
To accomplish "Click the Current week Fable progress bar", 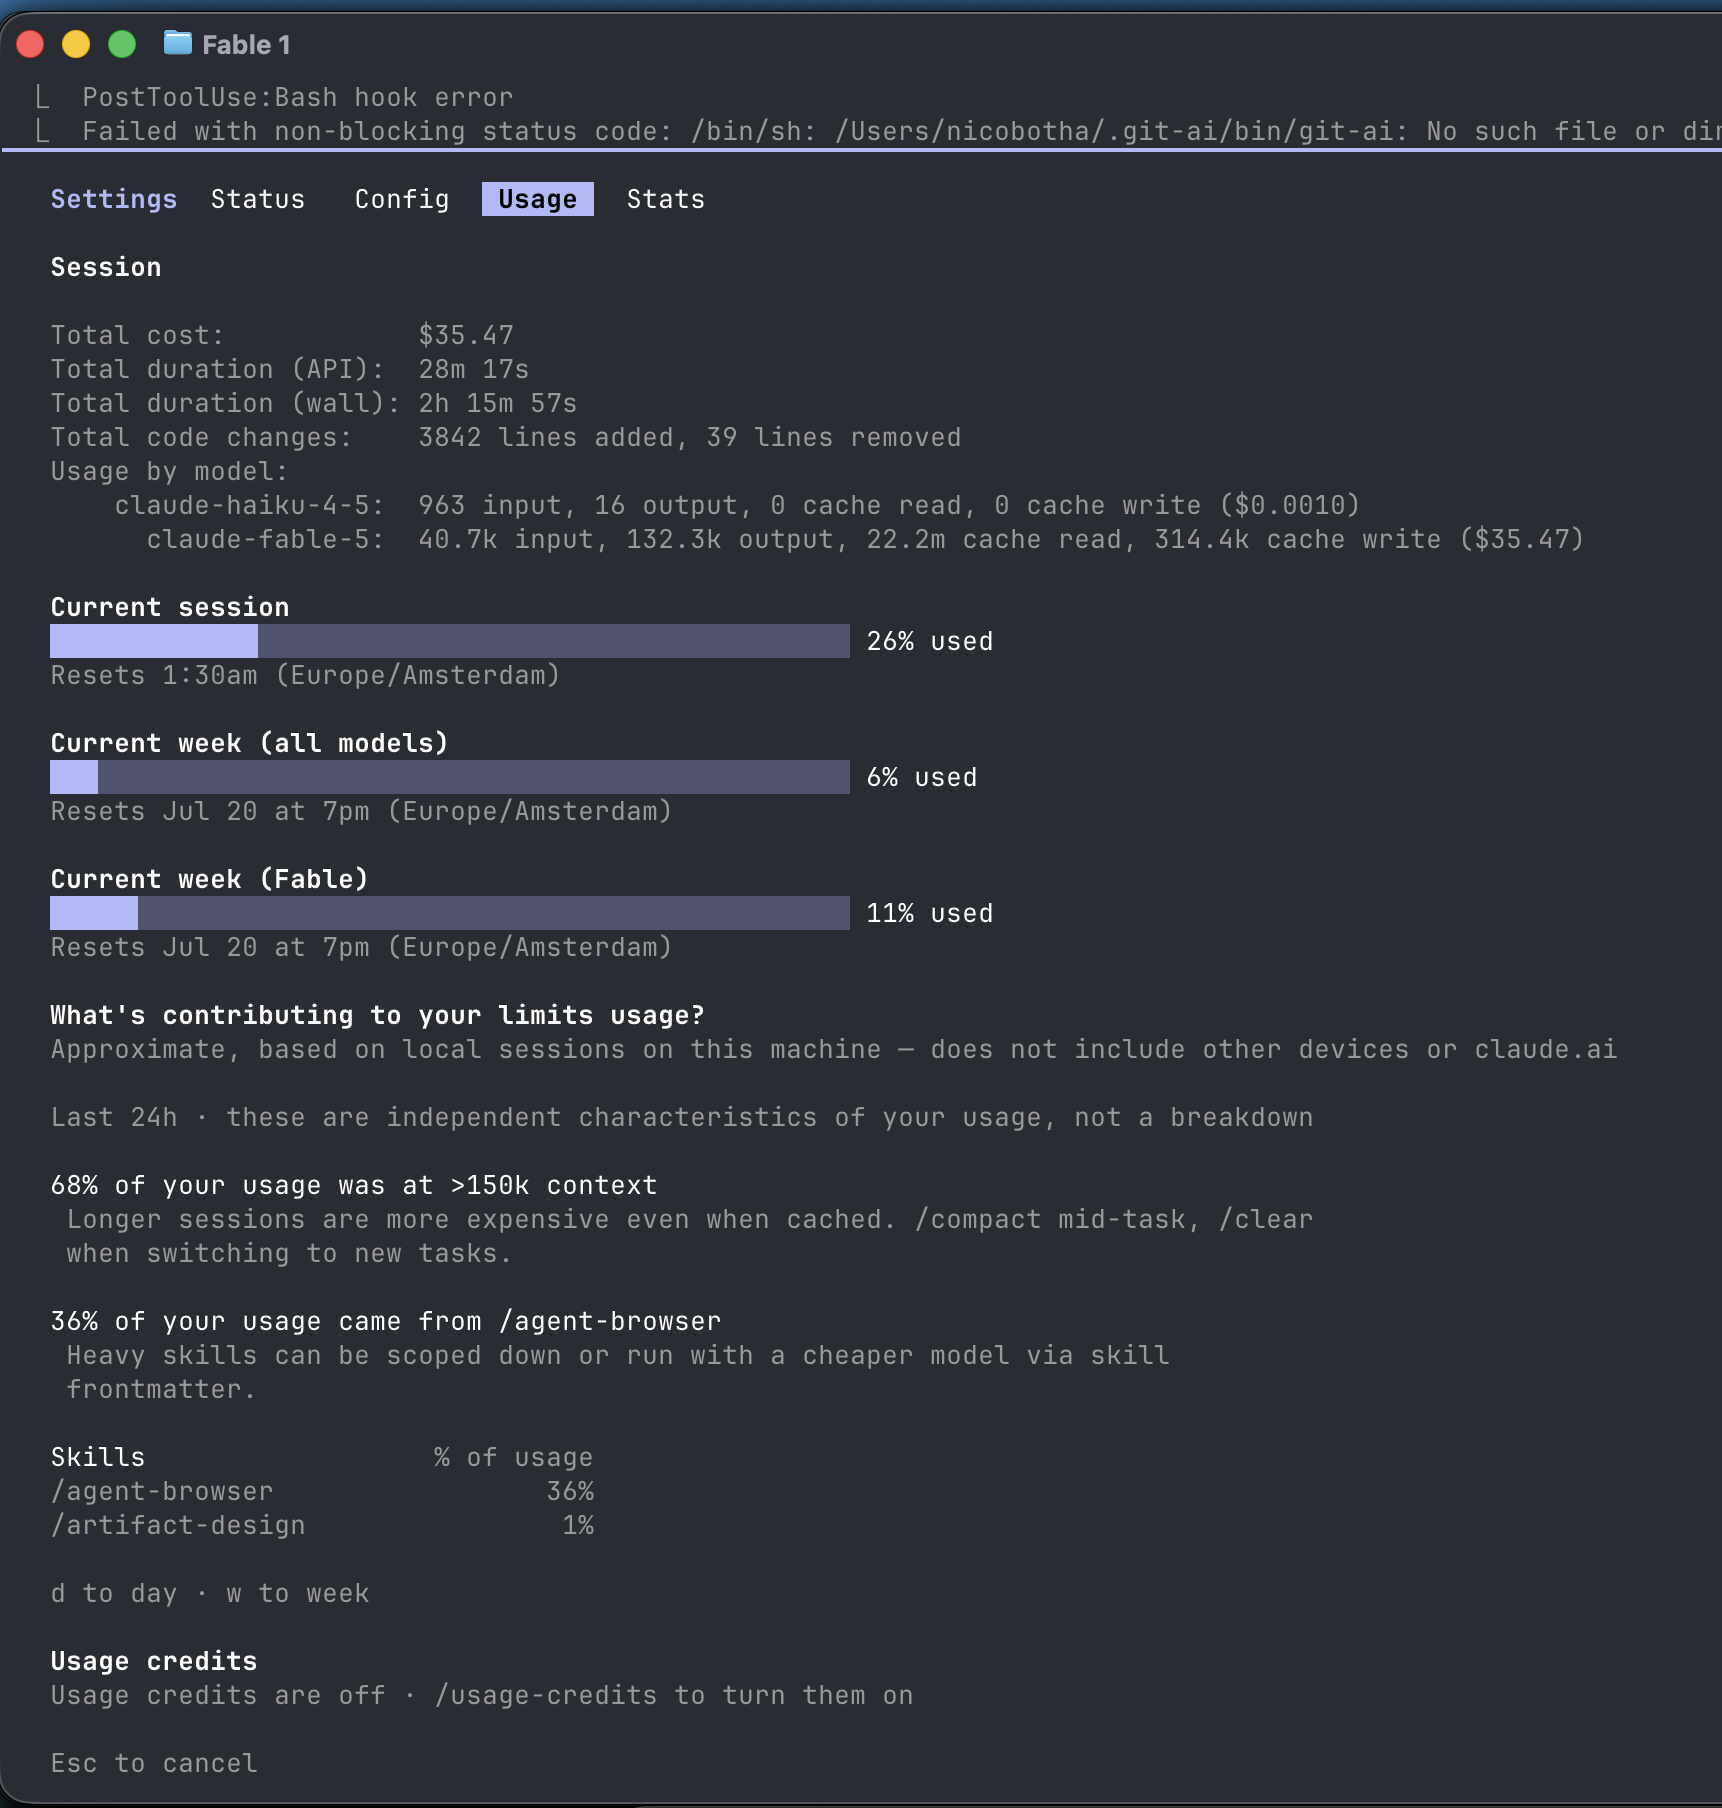I will point(450,913).
